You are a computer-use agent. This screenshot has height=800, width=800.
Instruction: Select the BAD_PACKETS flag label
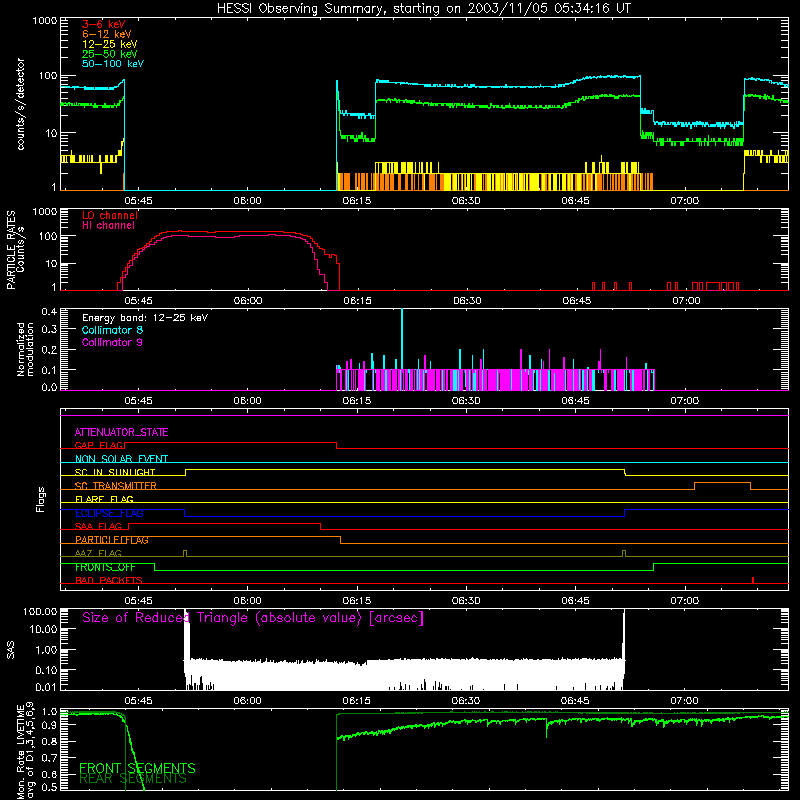tap(109, 580)
